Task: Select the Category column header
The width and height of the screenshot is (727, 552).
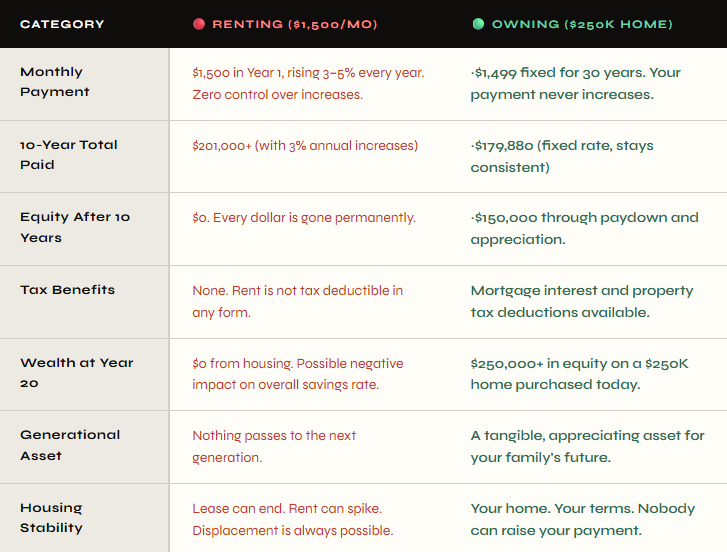Action: [x=62, y=24]
